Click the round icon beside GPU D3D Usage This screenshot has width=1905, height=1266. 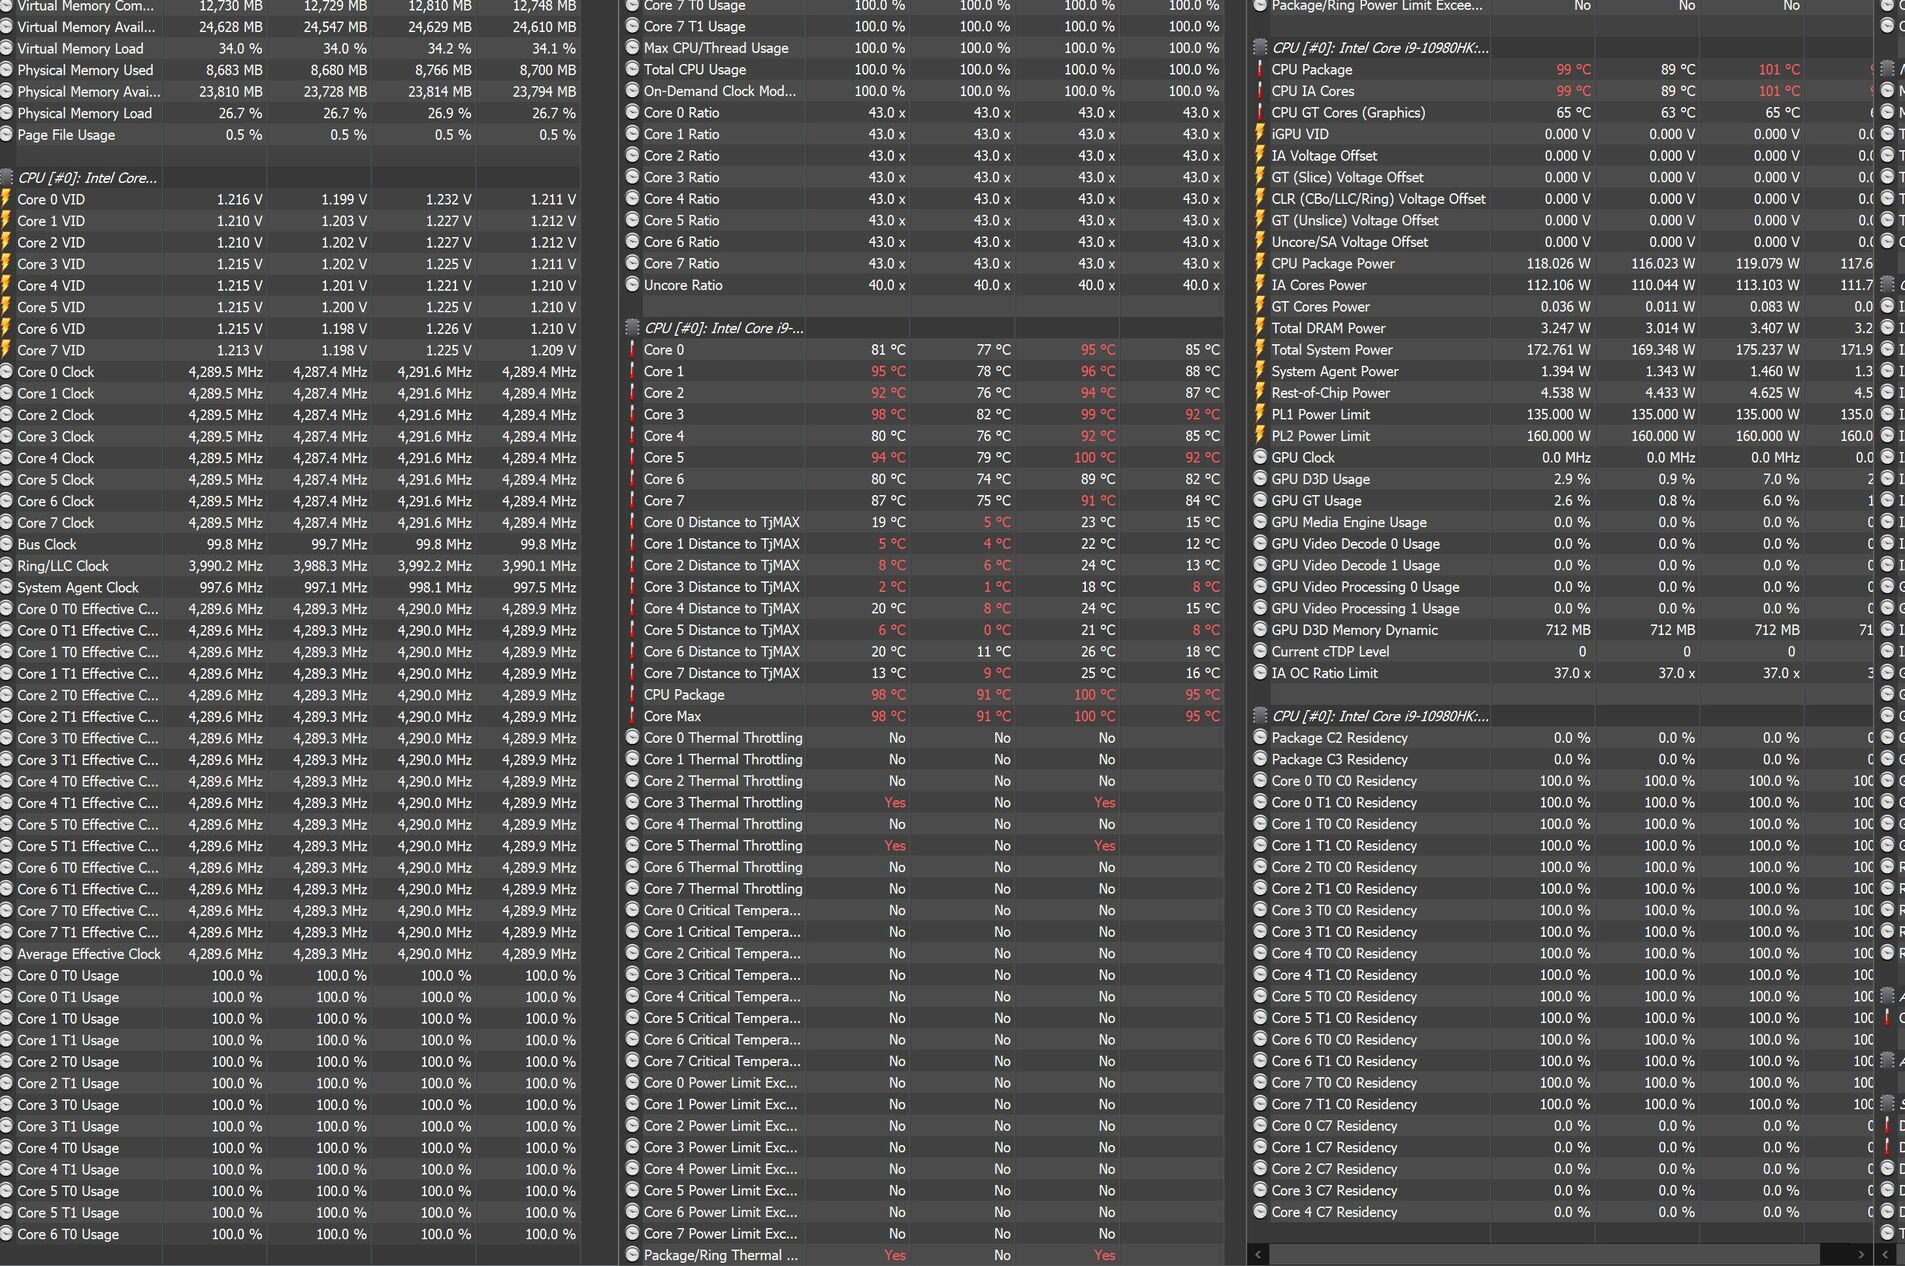coord(1260,479)
